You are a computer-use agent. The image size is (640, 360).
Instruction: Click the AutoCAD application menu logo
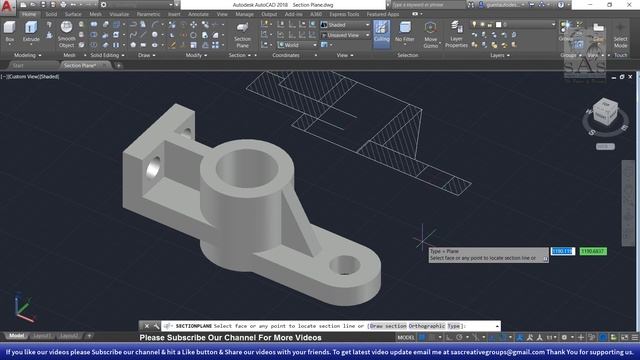pyautogui.click(x=7, y=7)
